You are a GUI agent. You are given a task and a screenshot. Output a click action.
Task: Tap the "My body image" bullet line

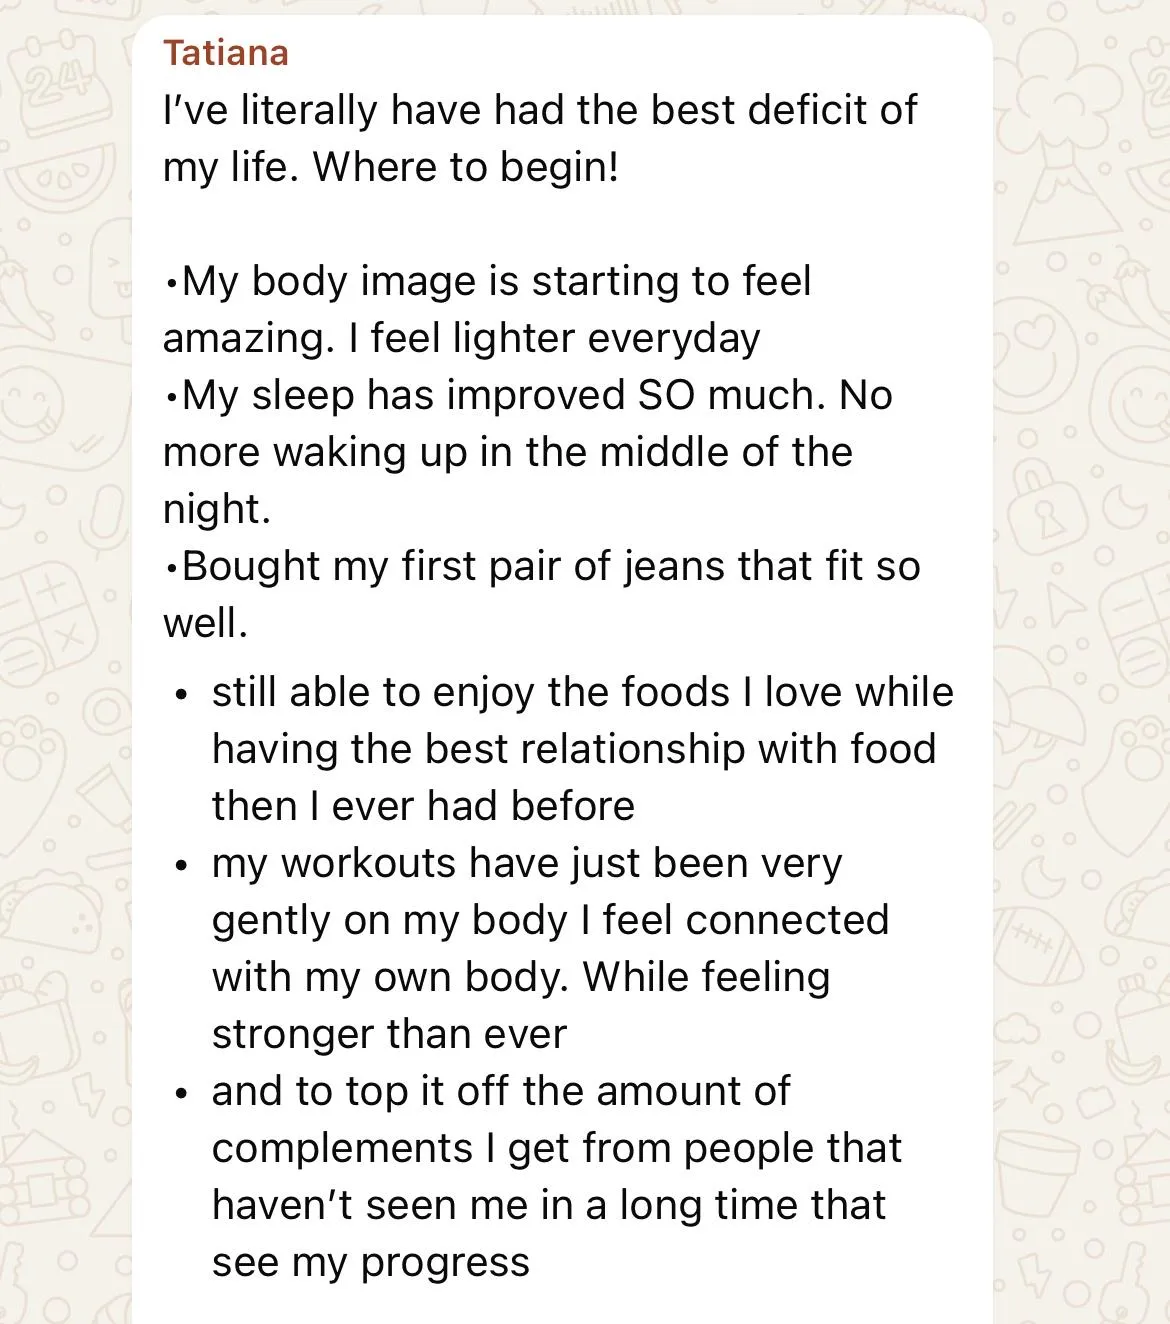[487, 281]
